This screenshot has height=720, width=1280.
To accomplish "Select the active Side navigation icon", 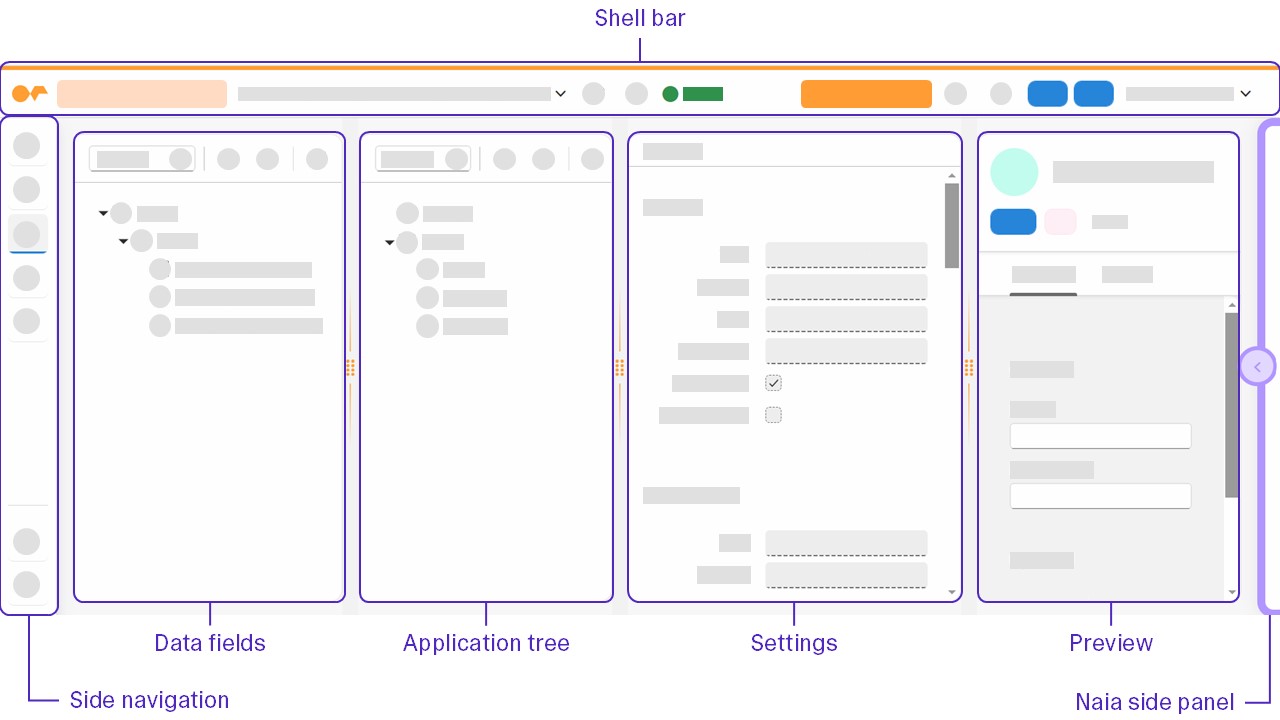I will click(27, 233).
